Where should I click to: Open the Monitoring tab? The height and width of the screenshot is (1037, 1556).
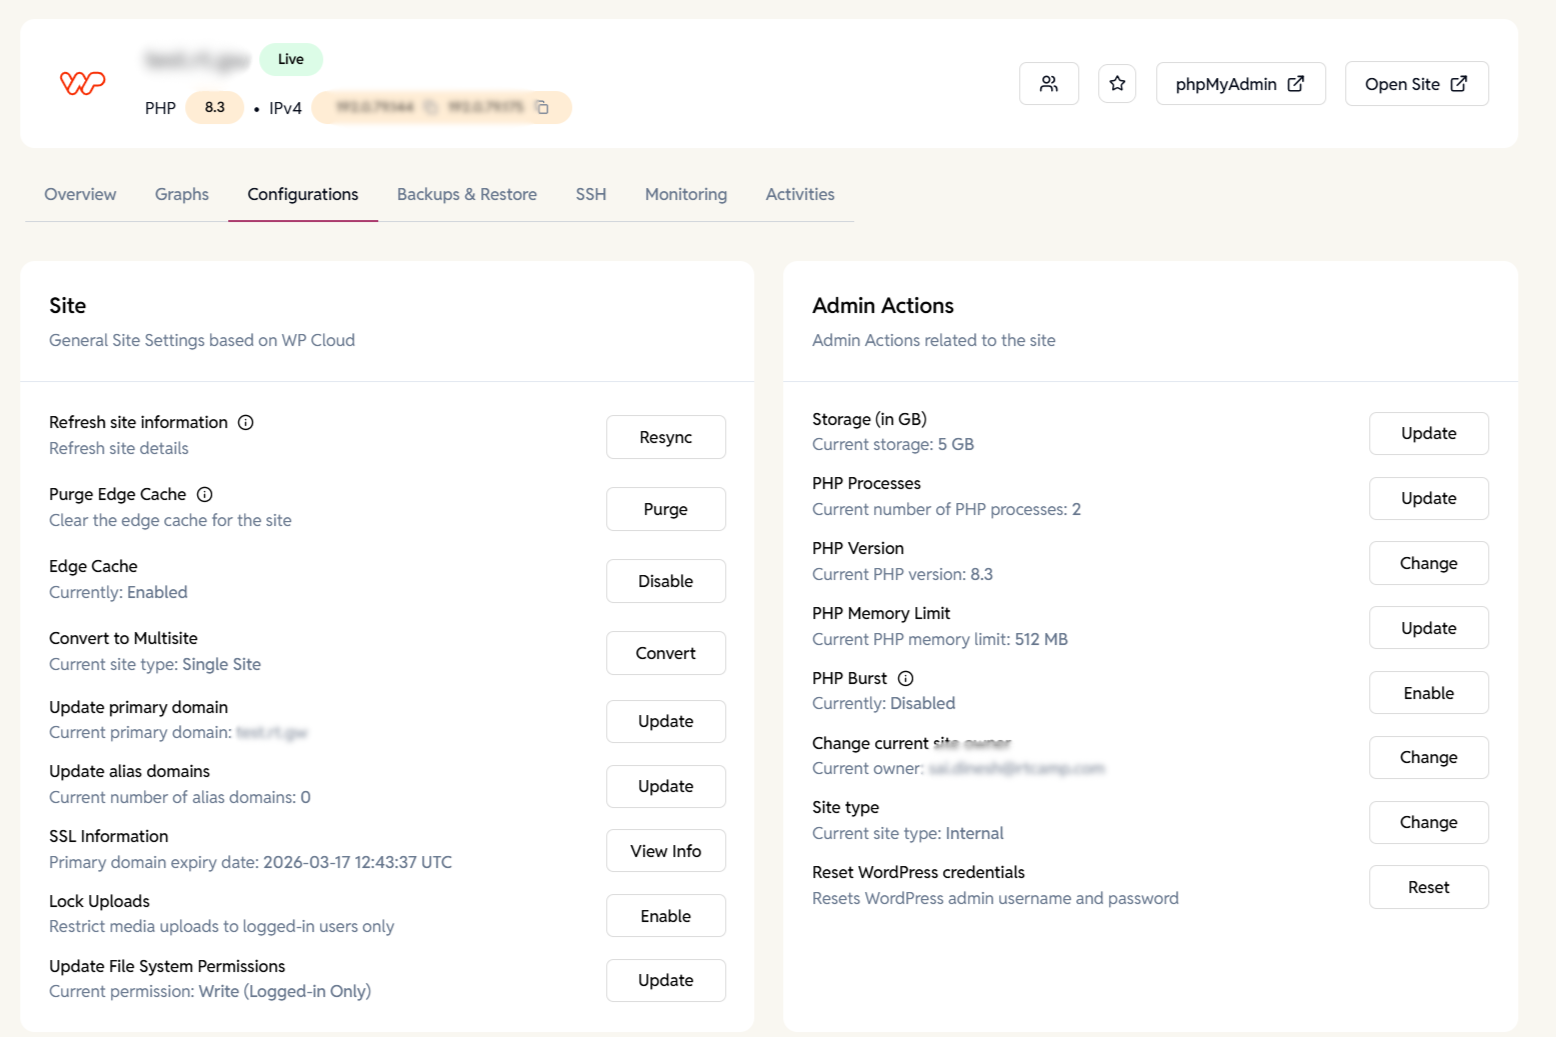coord(685,194)
